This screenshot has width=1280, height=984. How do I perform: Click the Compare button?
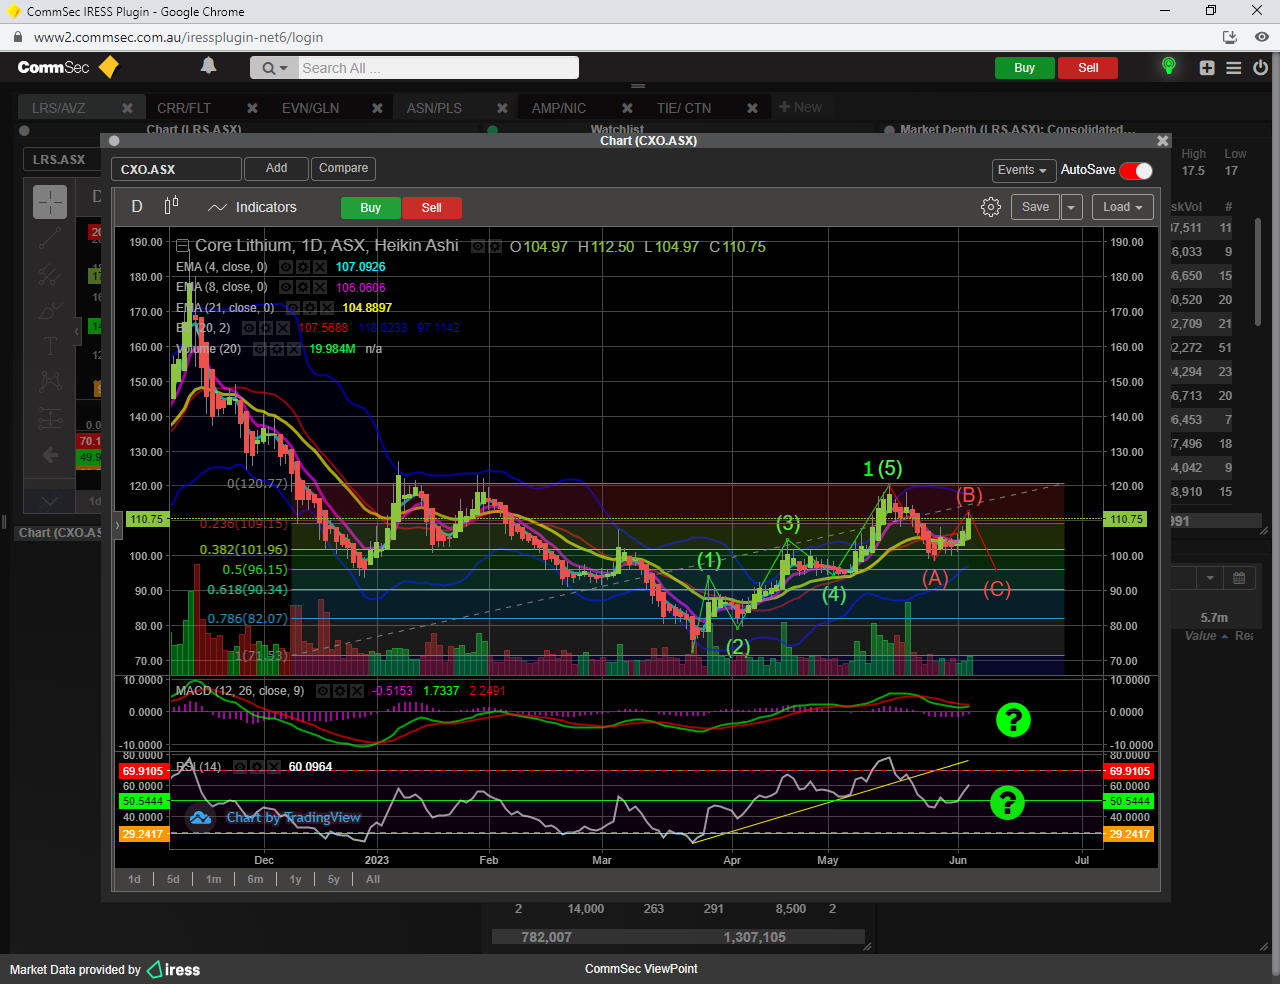[343, 168]
